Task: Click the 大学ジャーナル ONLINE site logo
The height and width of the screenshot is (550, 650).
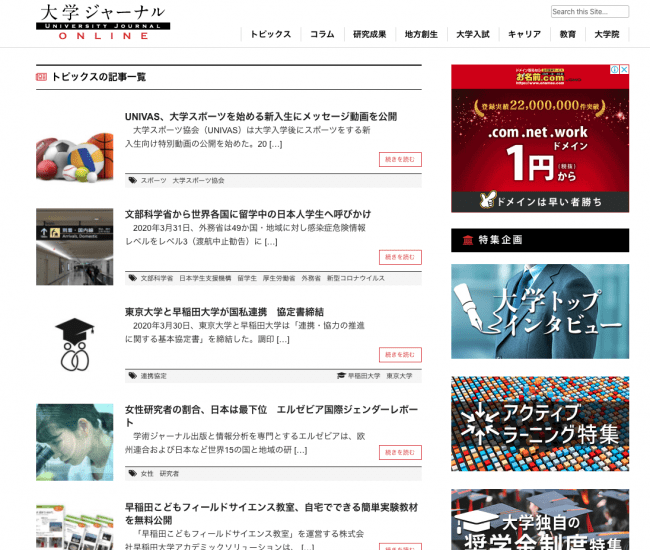Action: tap(103, 22)
